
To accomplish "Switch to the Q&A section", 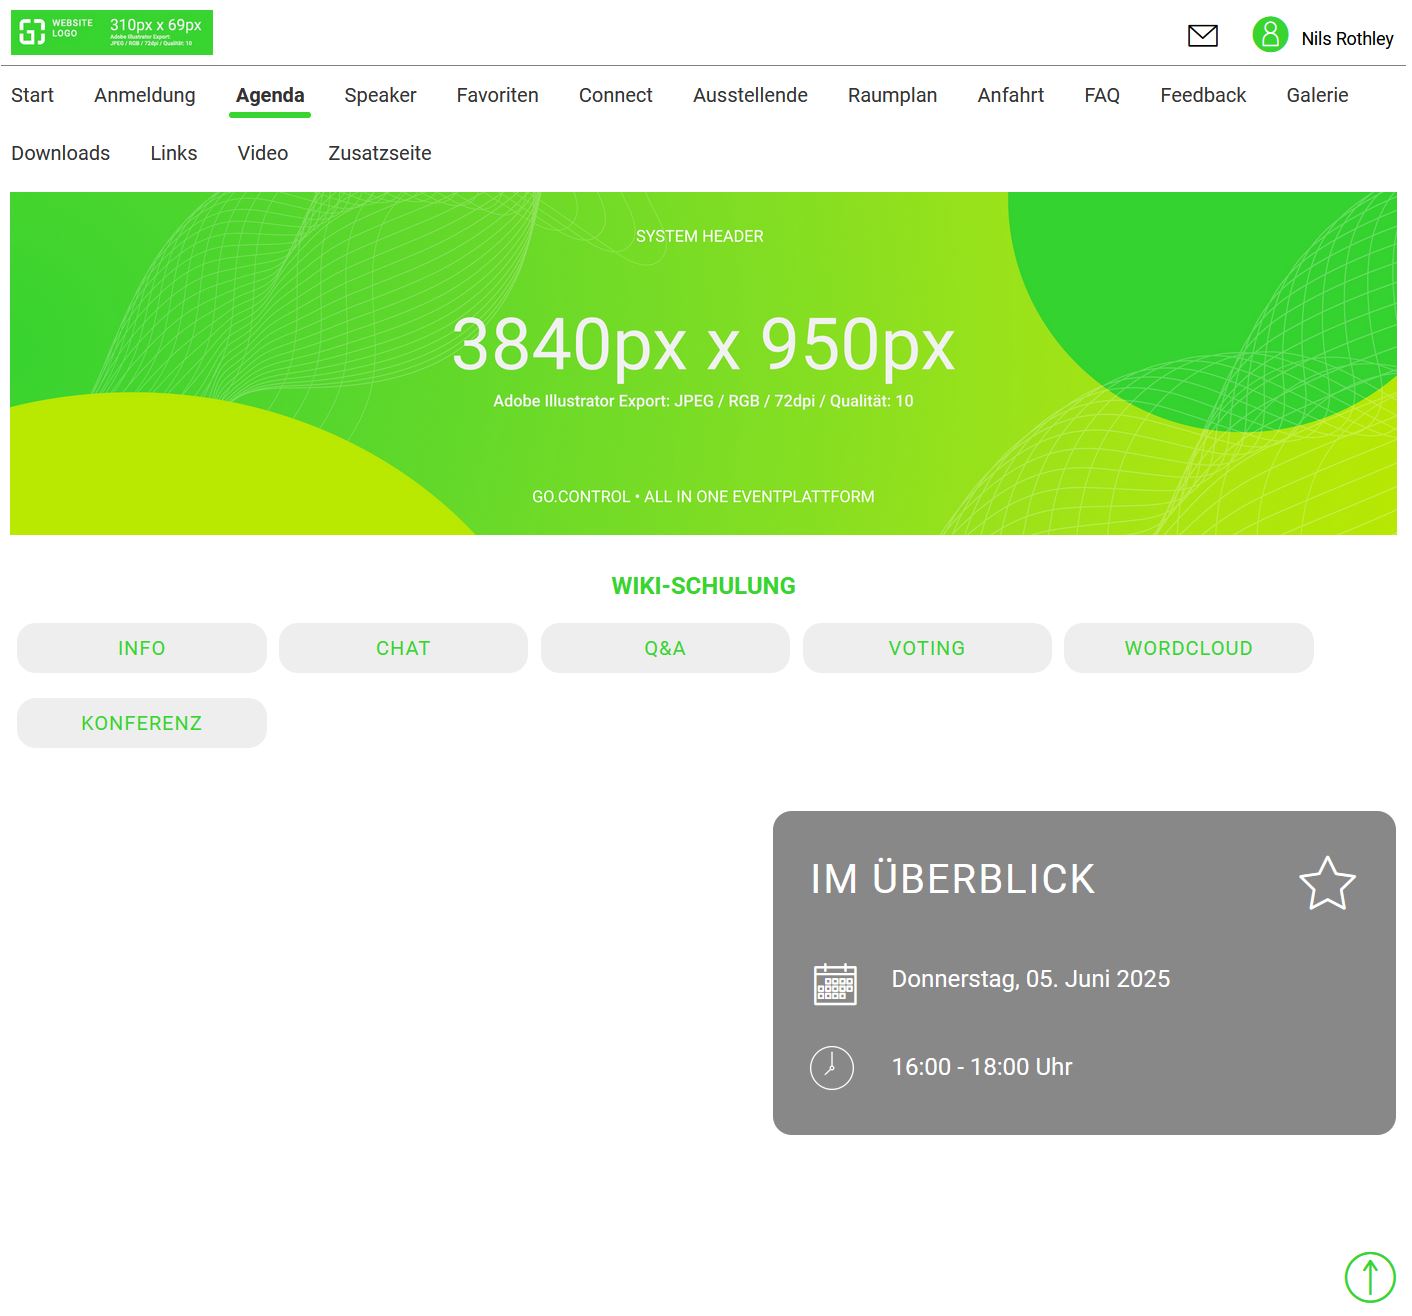I will pyautogui.click(x=665, y=648).
